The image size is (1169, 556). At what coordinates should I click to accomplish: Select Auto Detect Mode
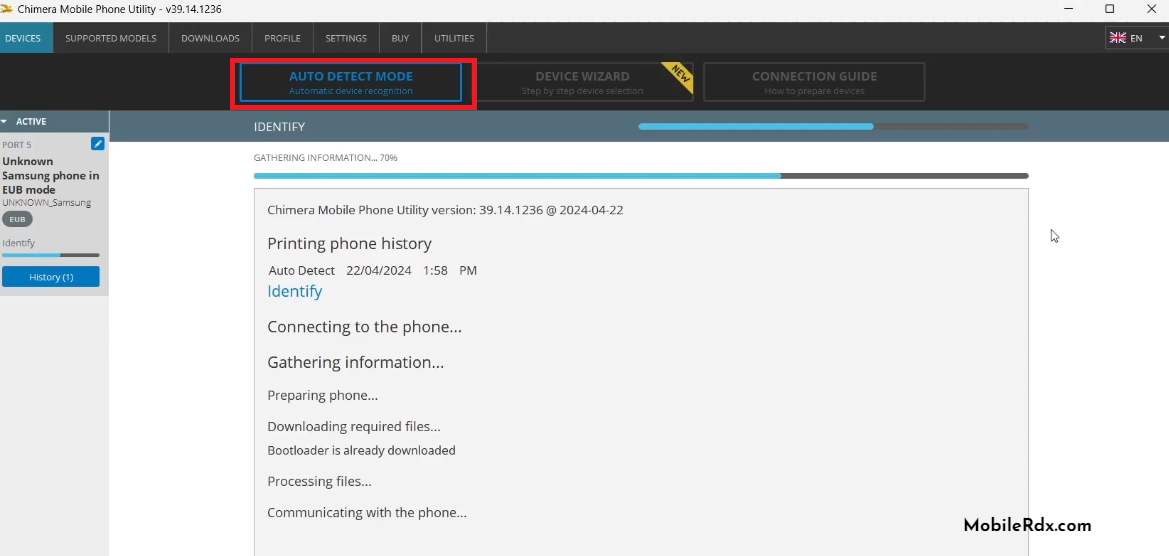tap(351, 82)
